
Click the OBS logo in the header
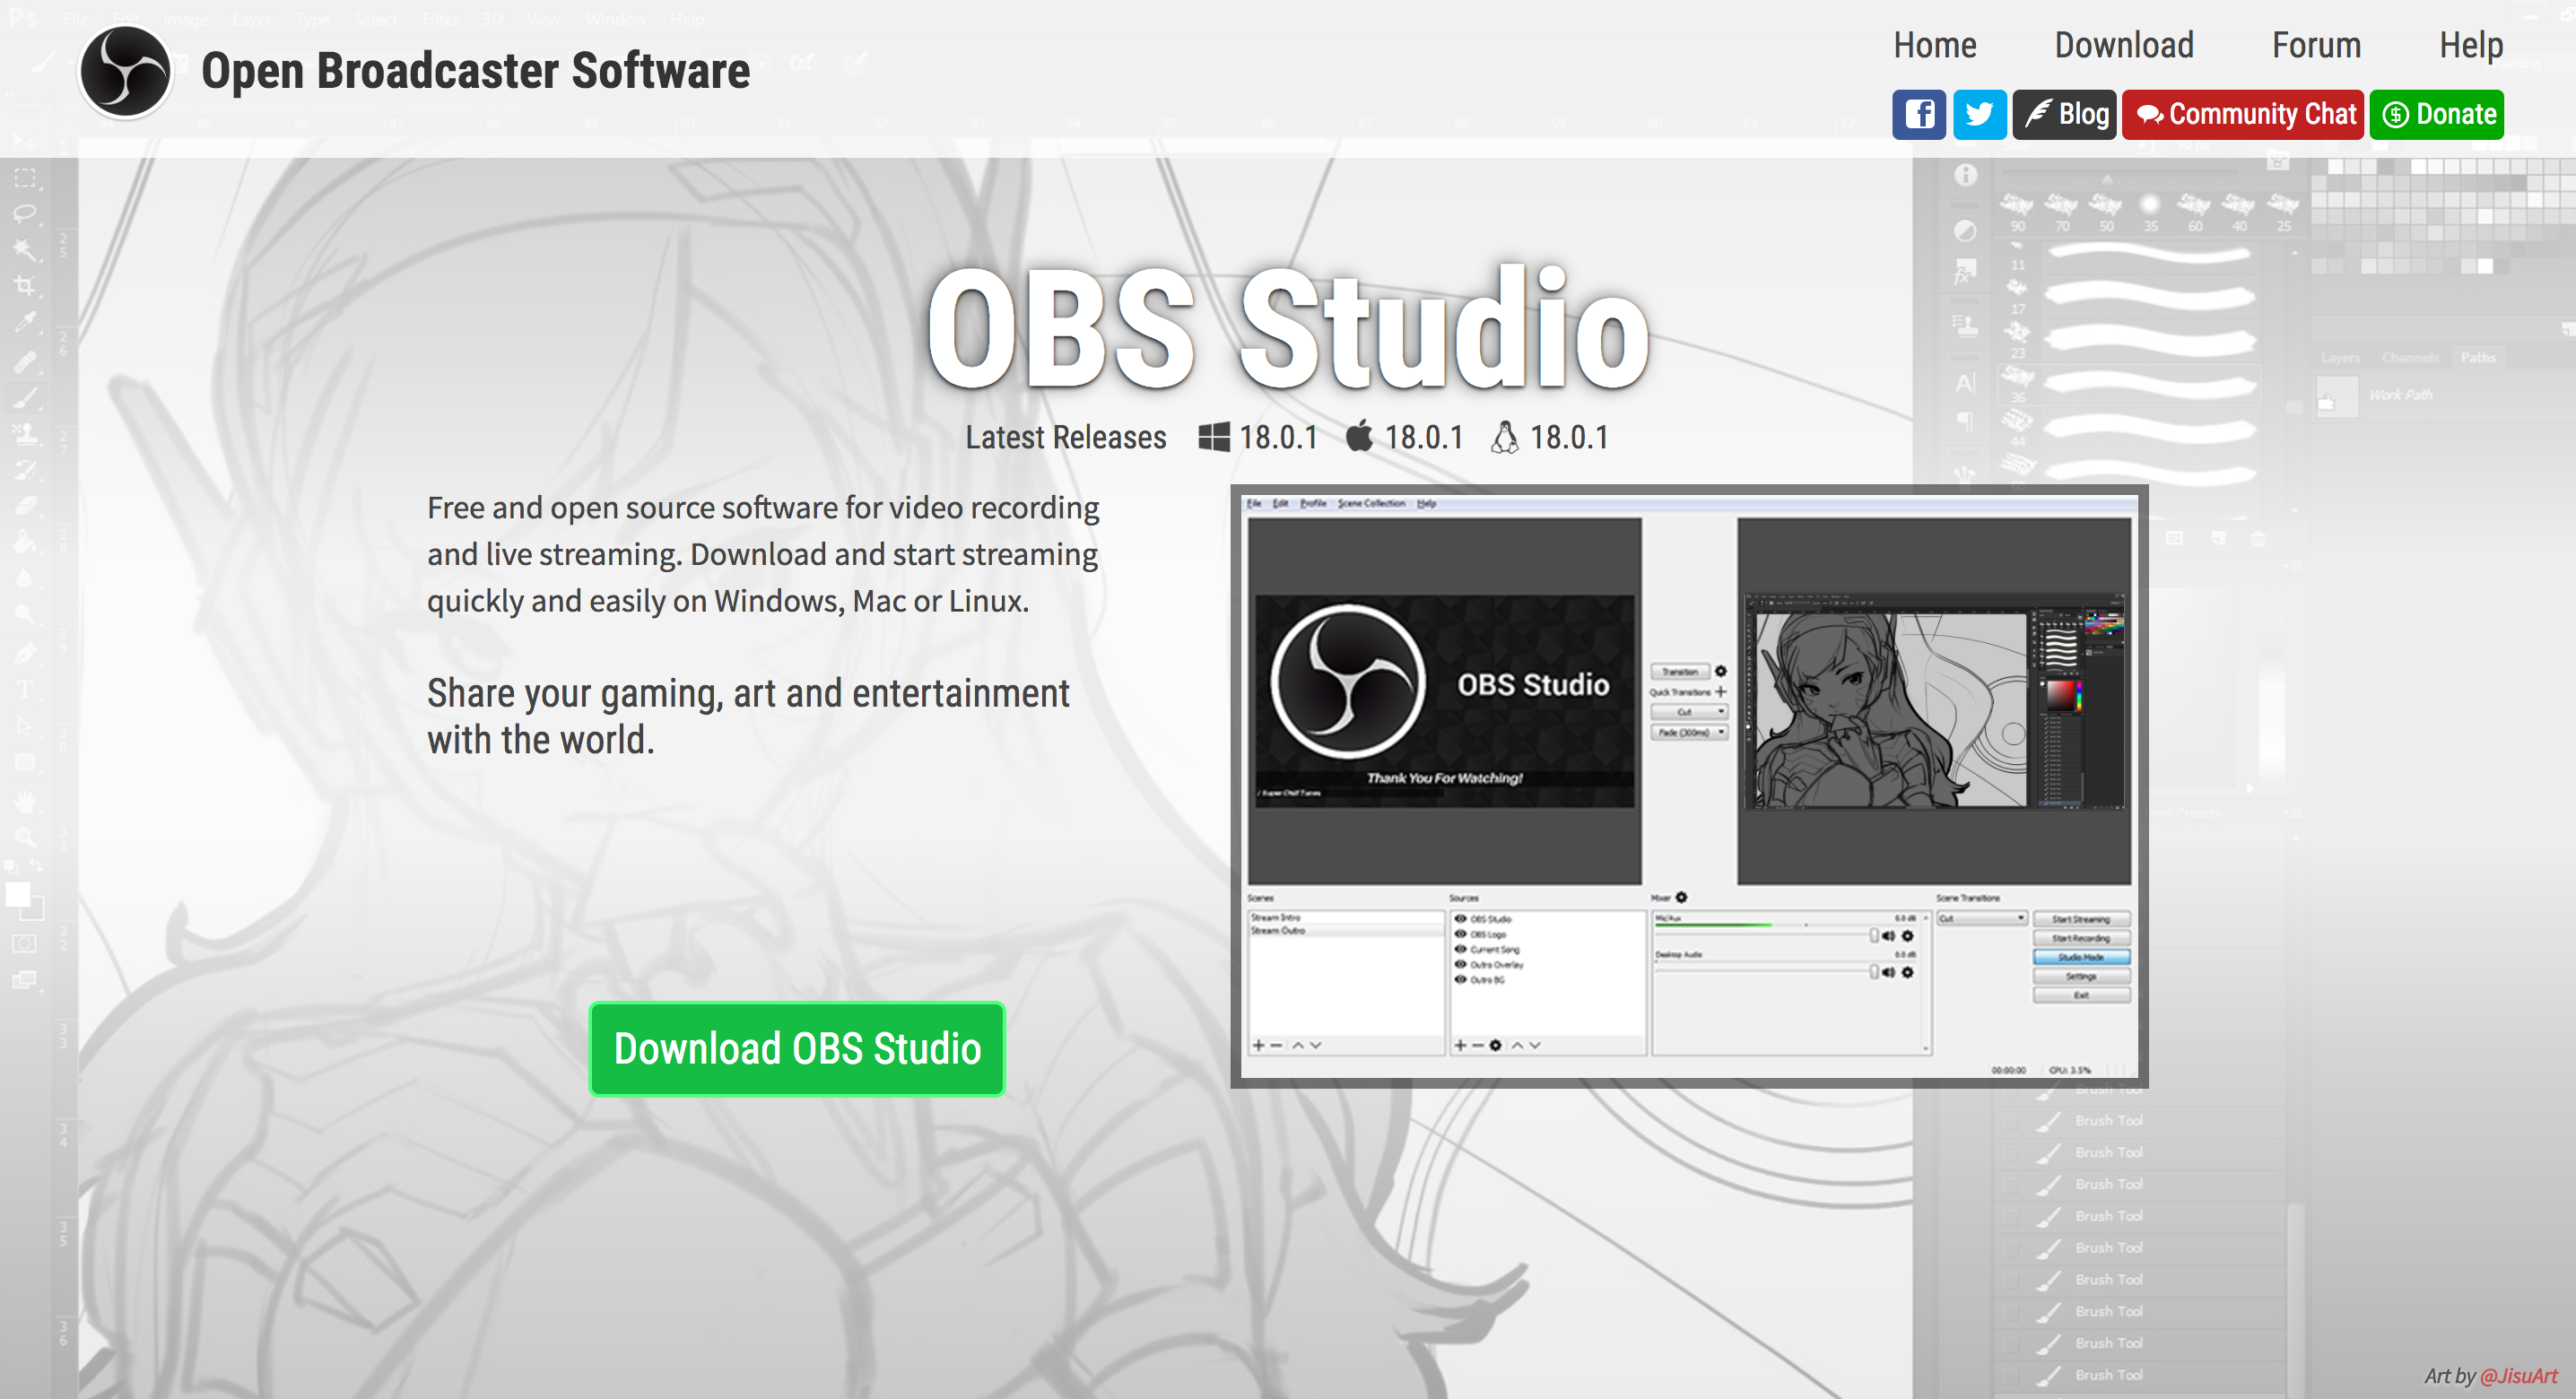125,72
